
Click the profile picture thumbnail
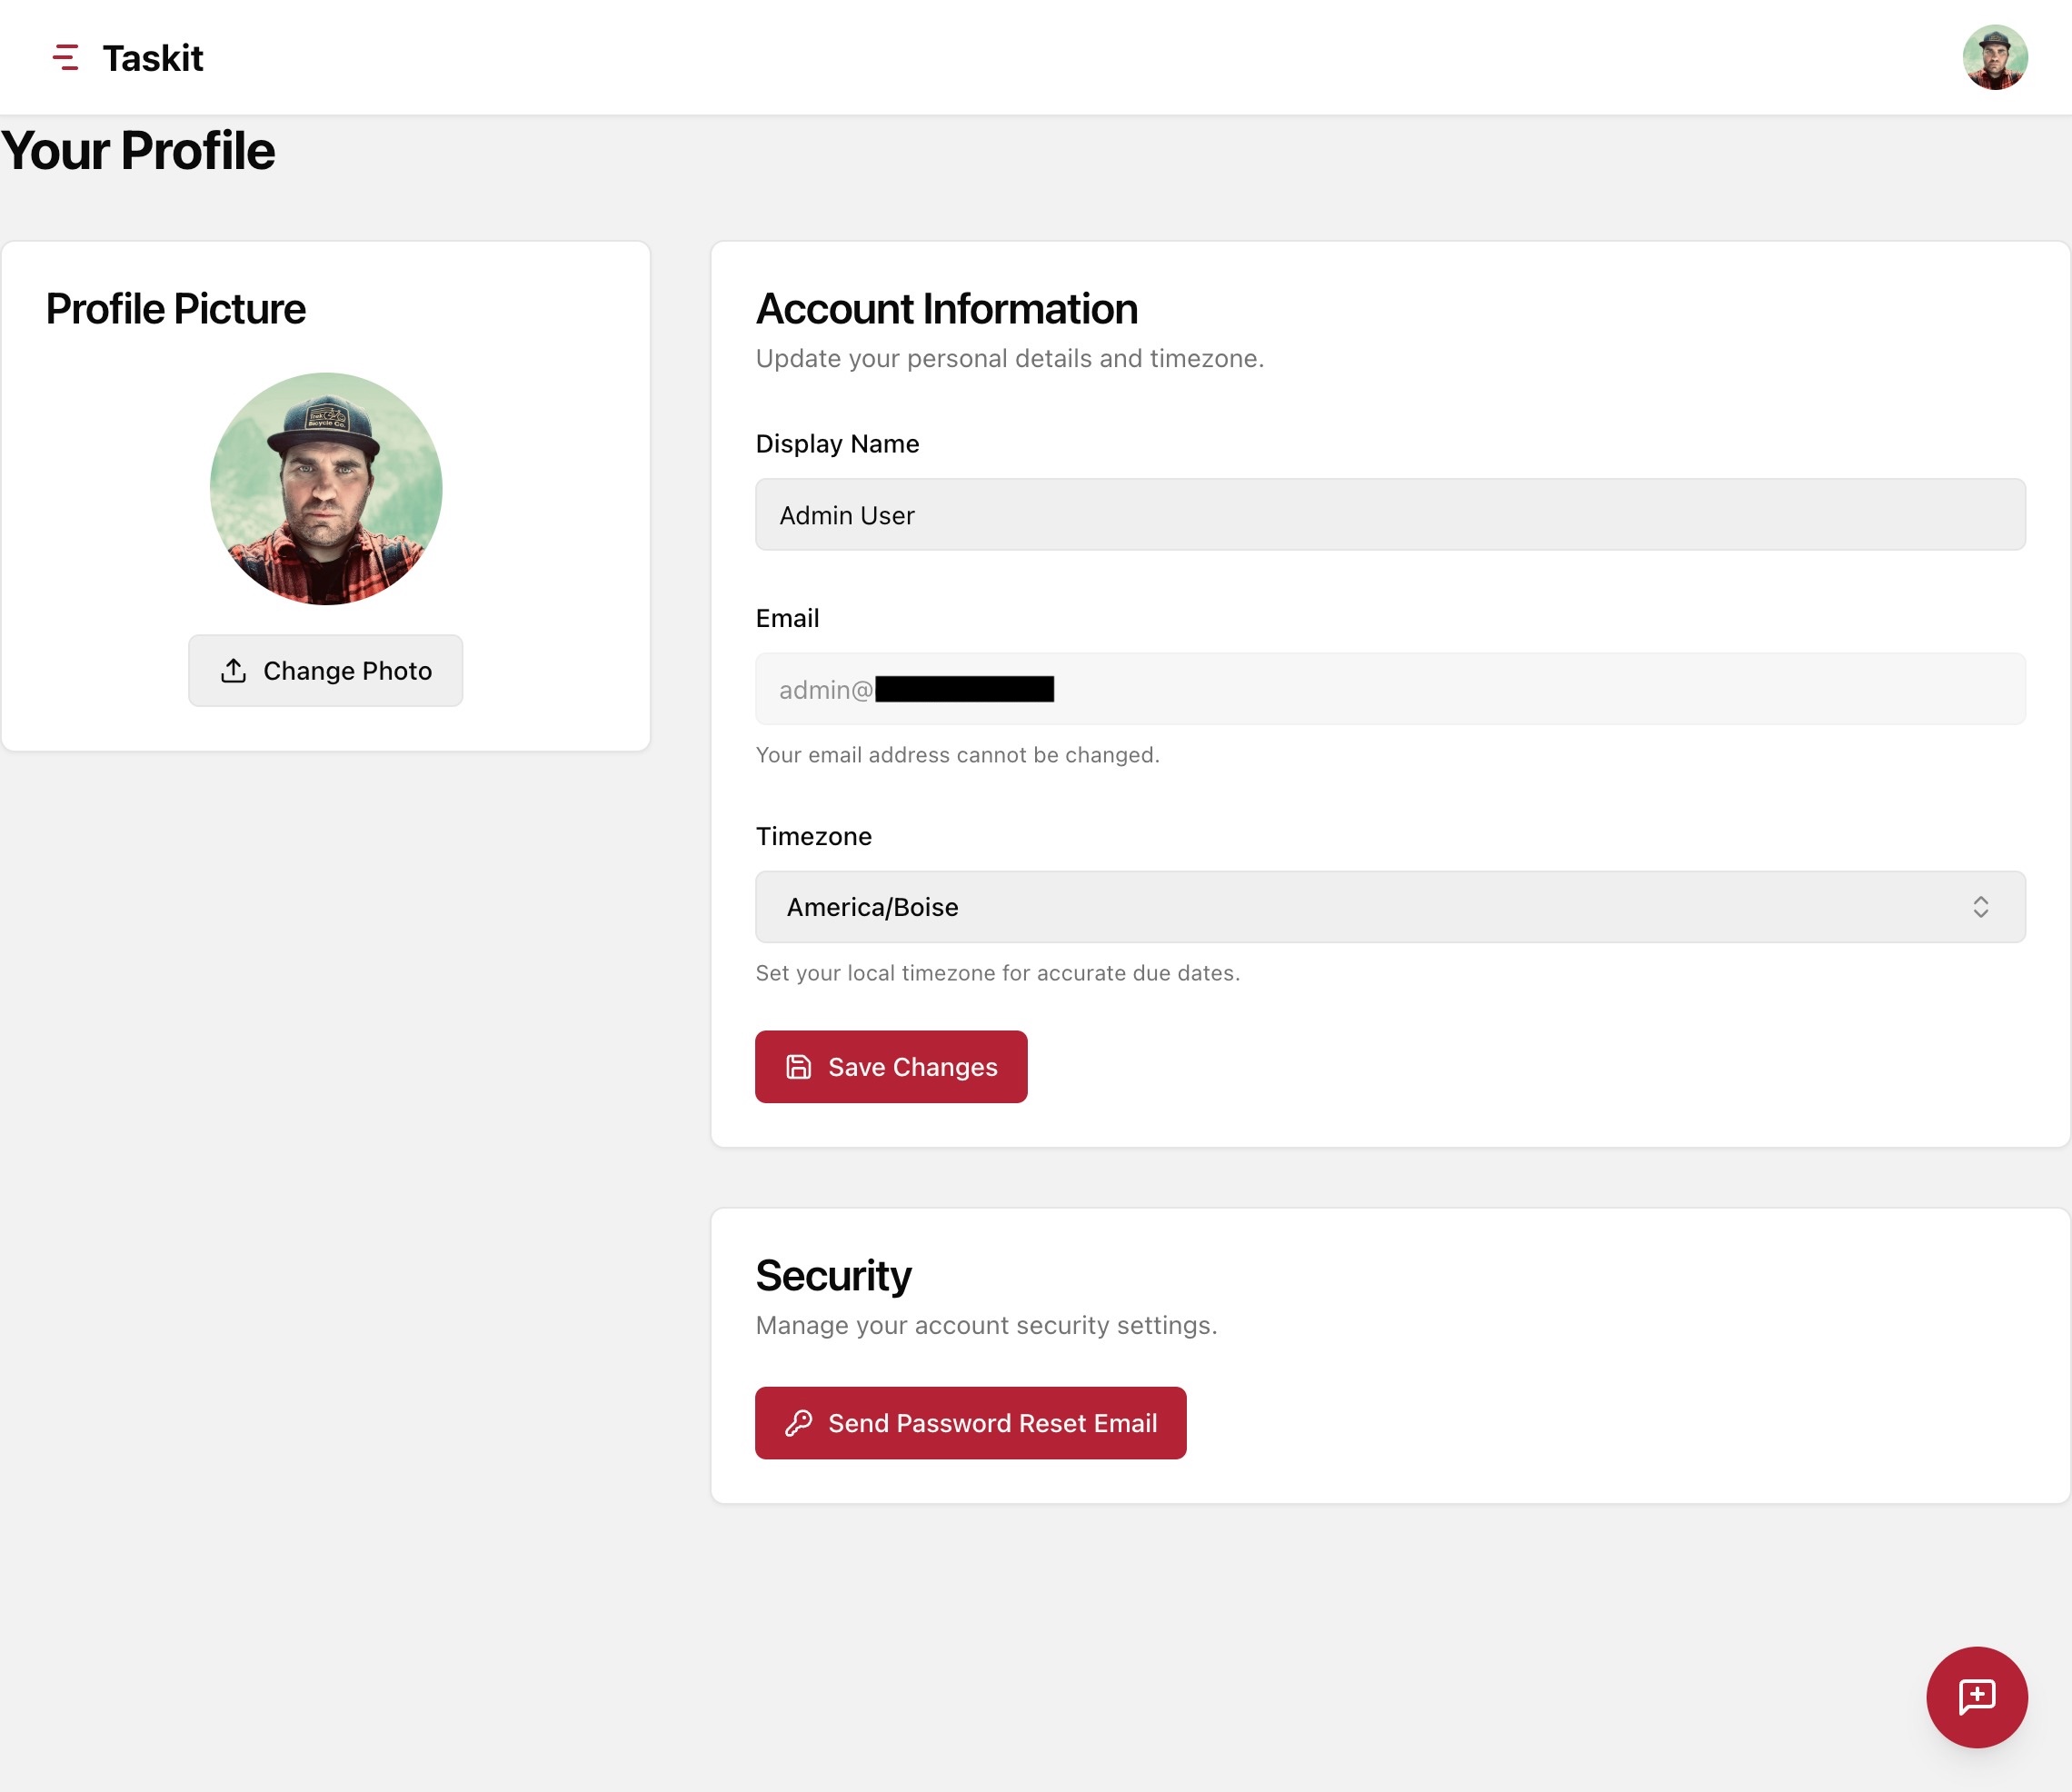[325, 488]
